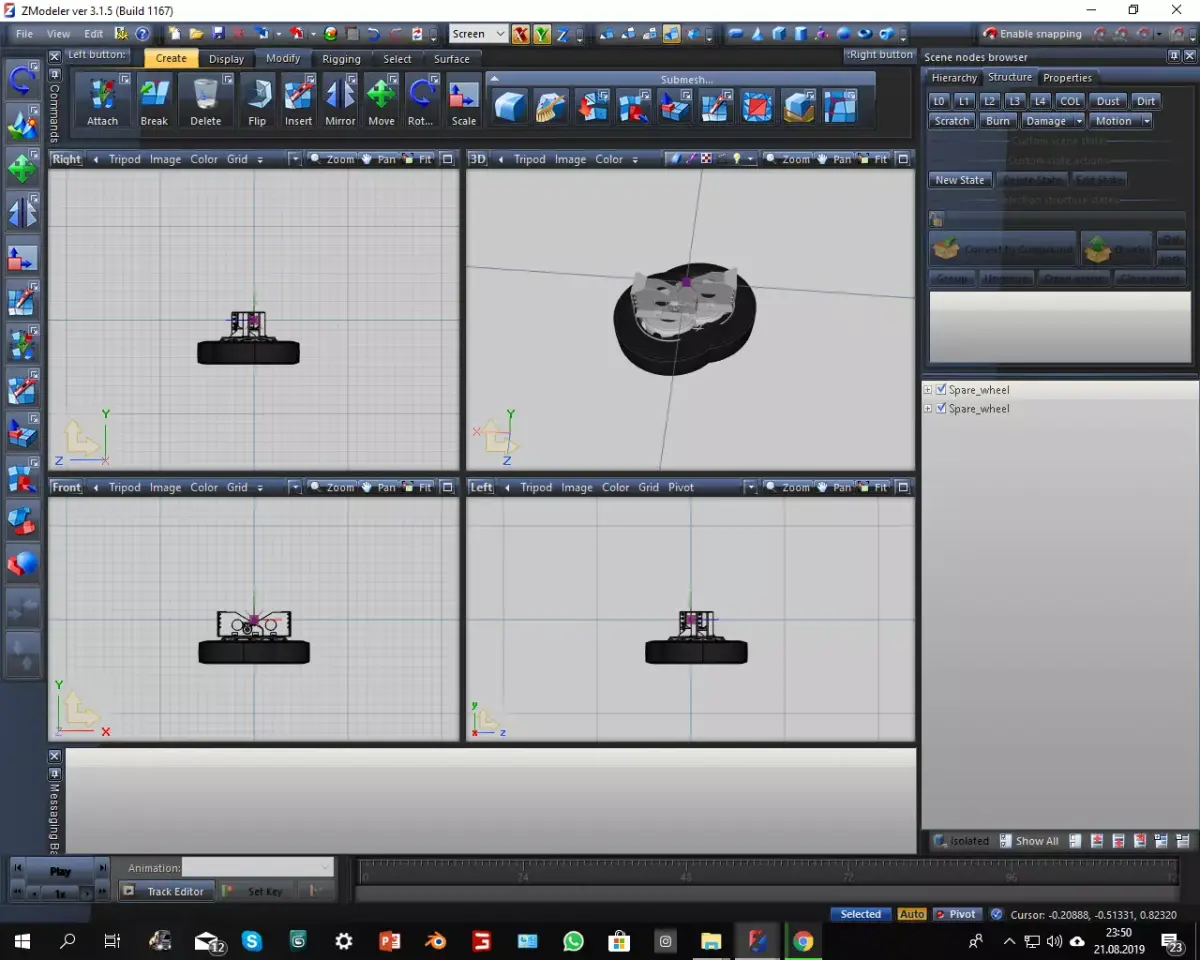Switch to Chrome in the taskbar
The height and width of the screenshot is (960, 1200).
[803, 941]
